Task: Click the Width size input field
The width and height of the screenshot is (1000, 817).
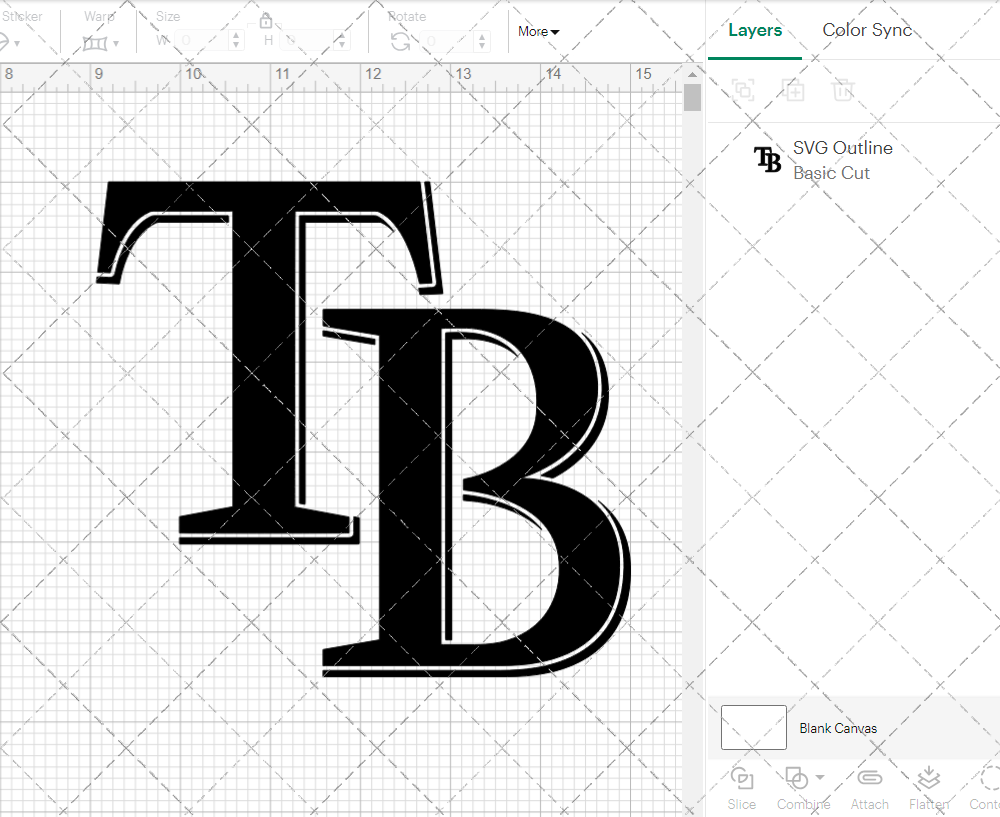Action: point(205,41)
